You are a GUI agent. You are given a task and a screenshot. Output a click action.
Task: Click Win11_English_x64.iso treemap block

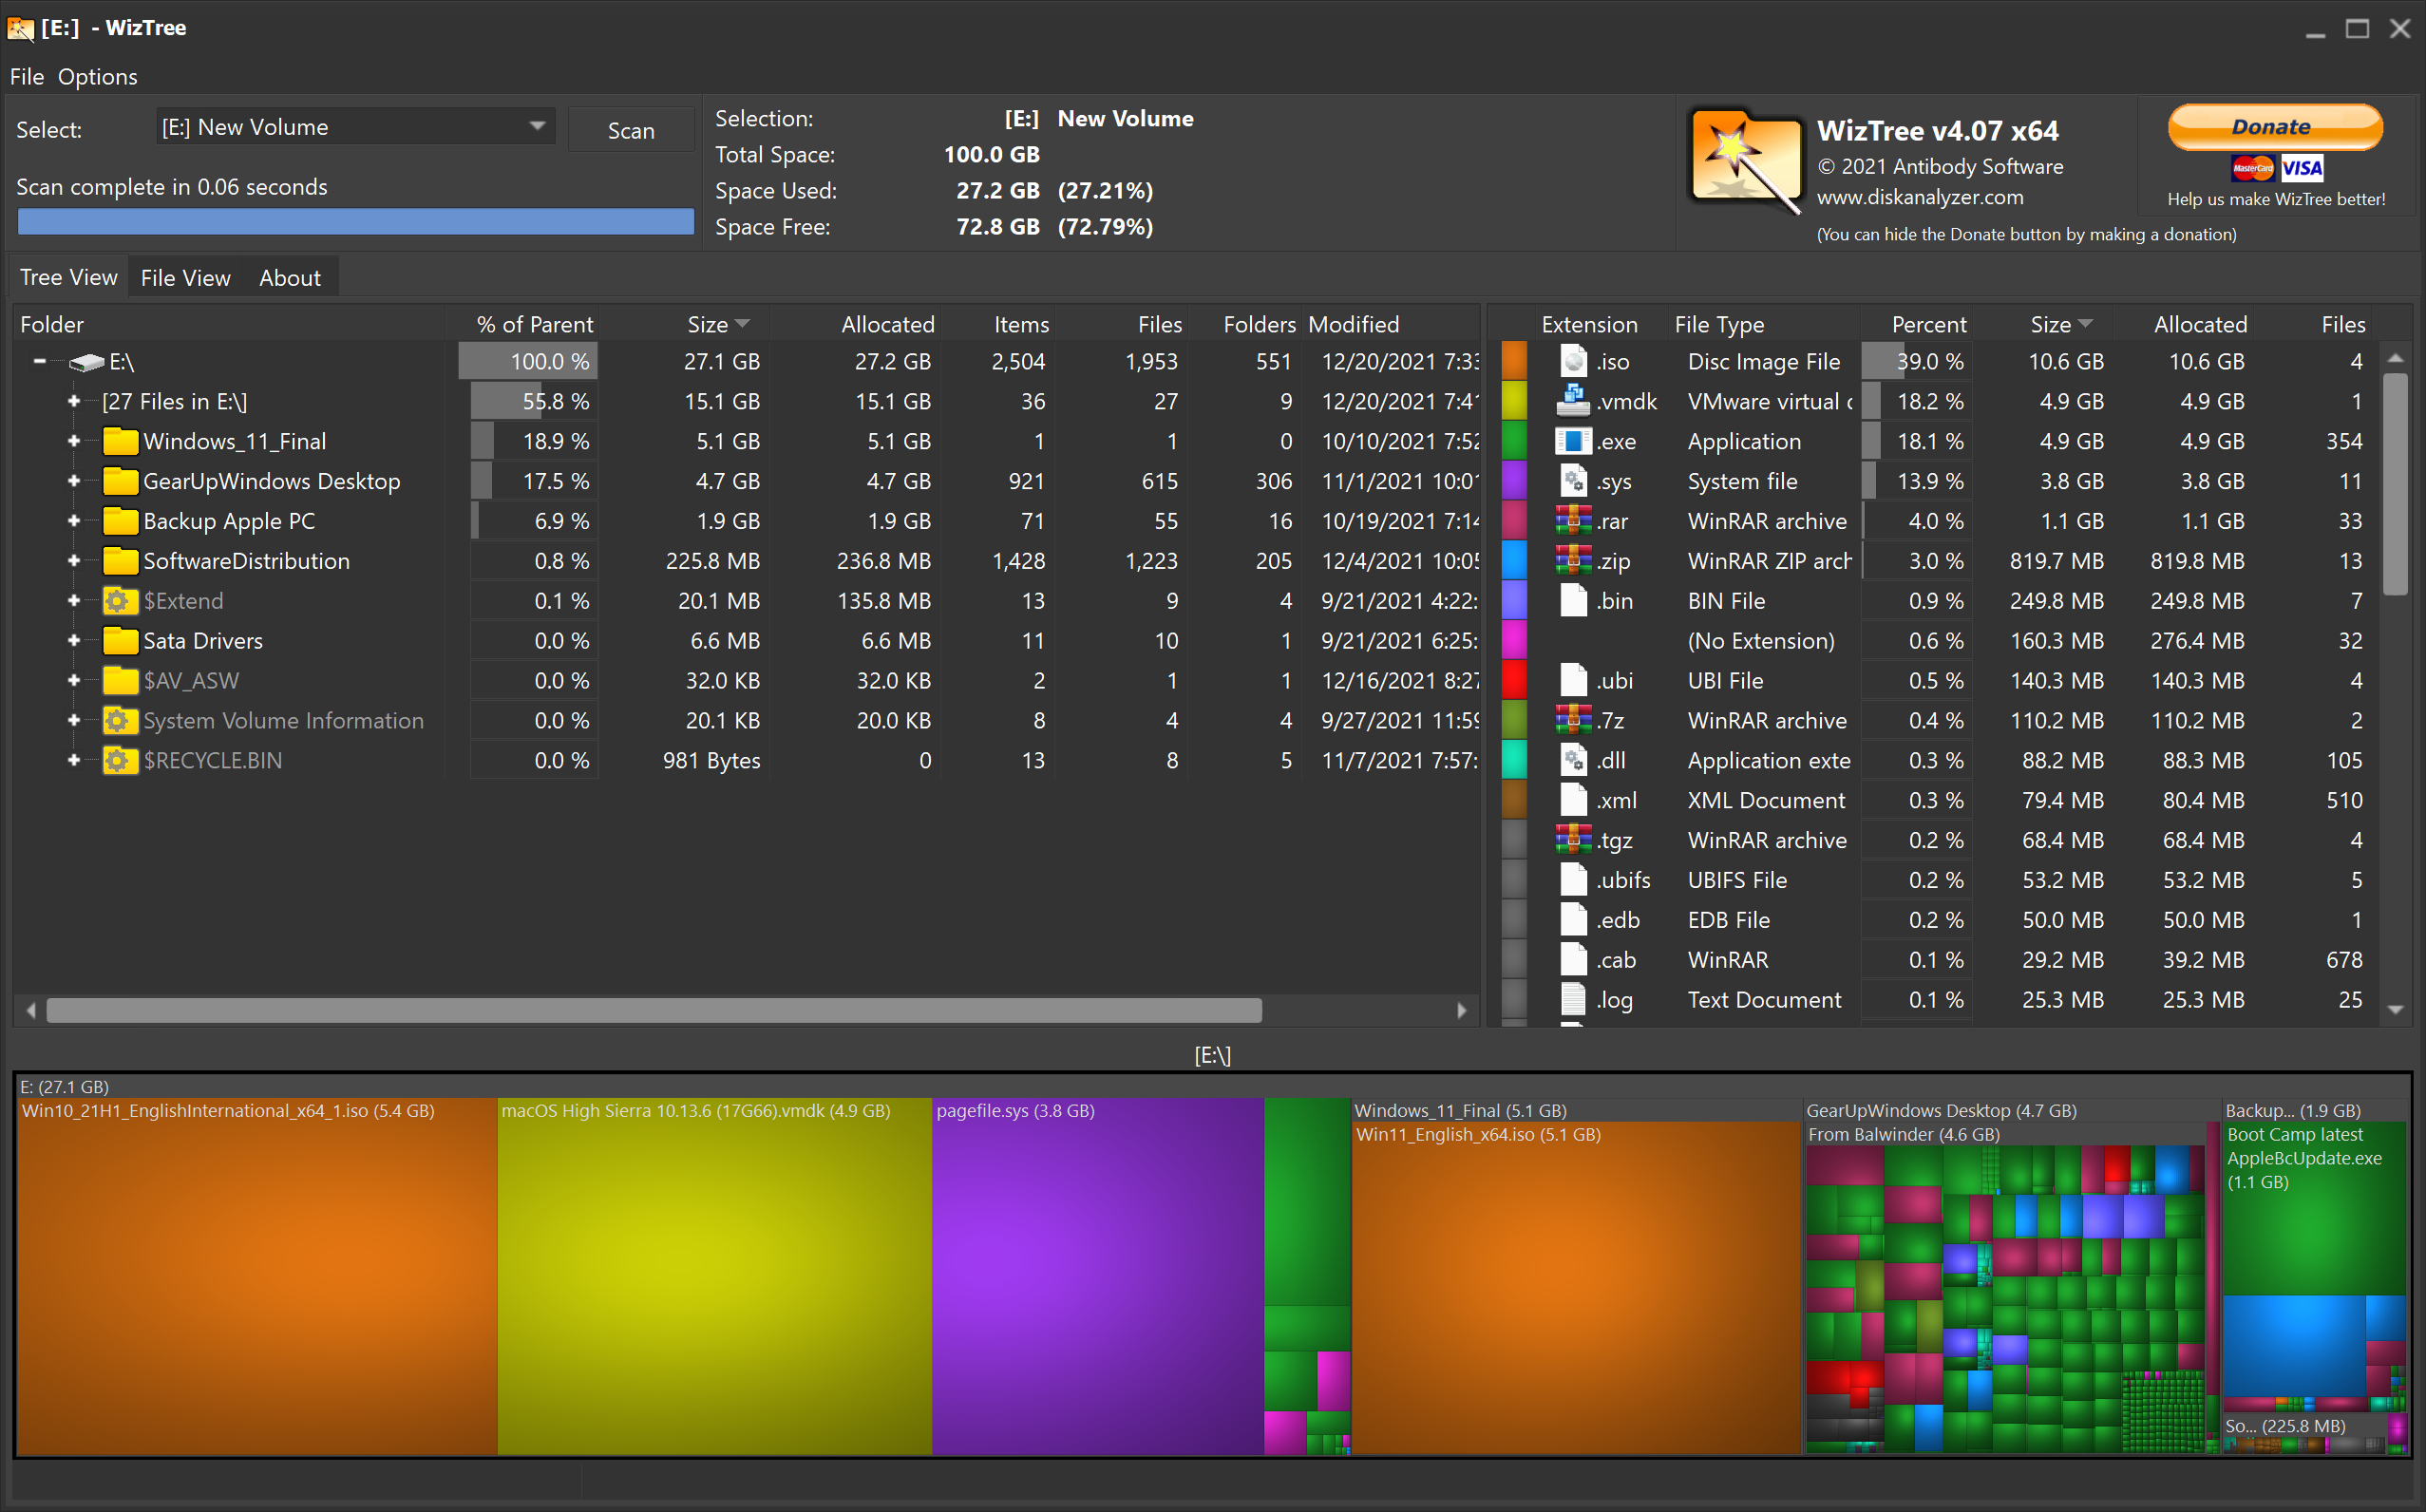[1576, 1288]
